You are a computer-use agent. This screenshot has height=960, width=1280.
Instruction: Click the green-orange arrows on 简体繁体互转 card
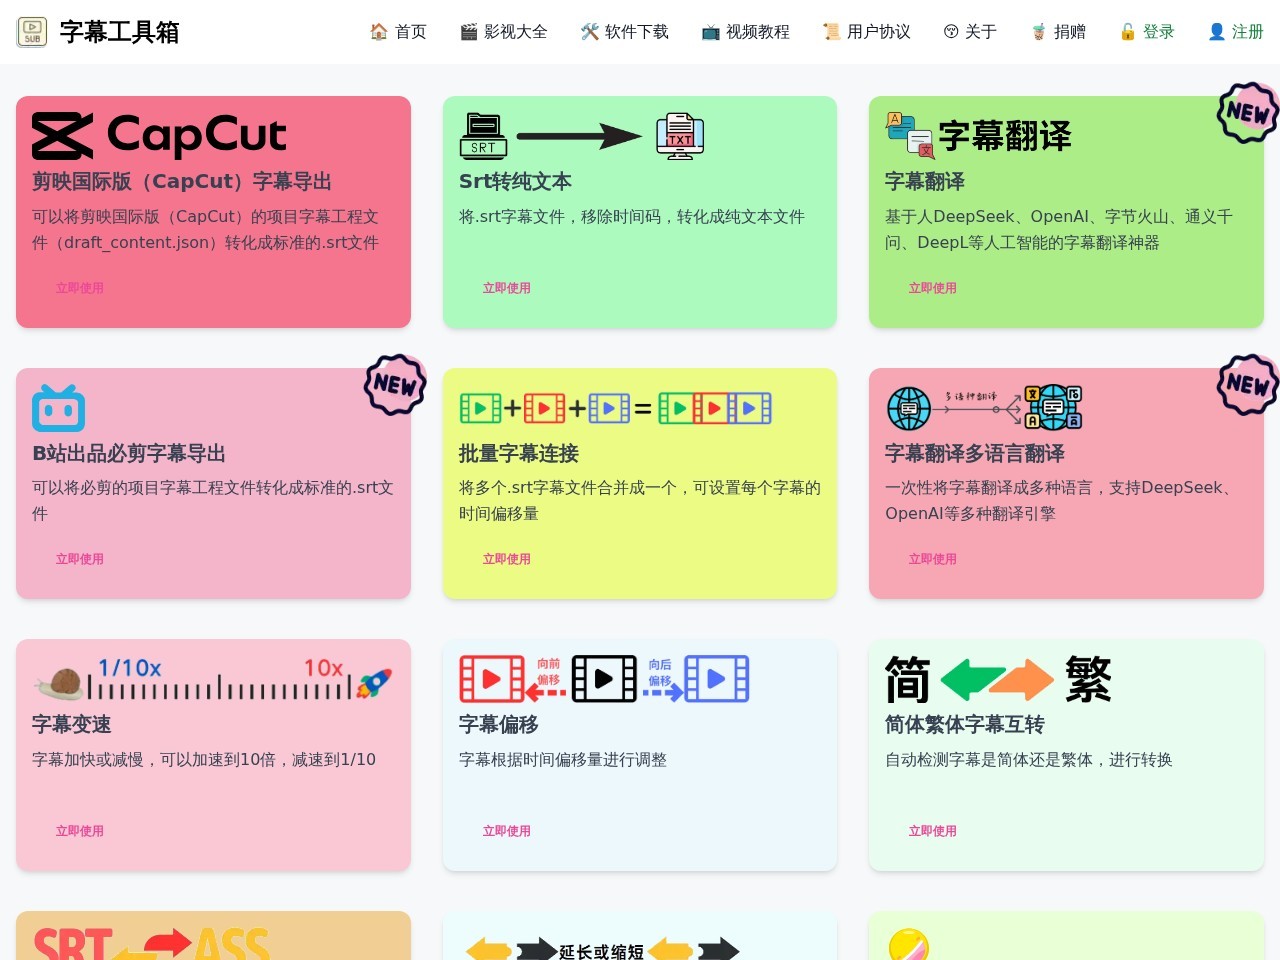[x=997, y=679]
